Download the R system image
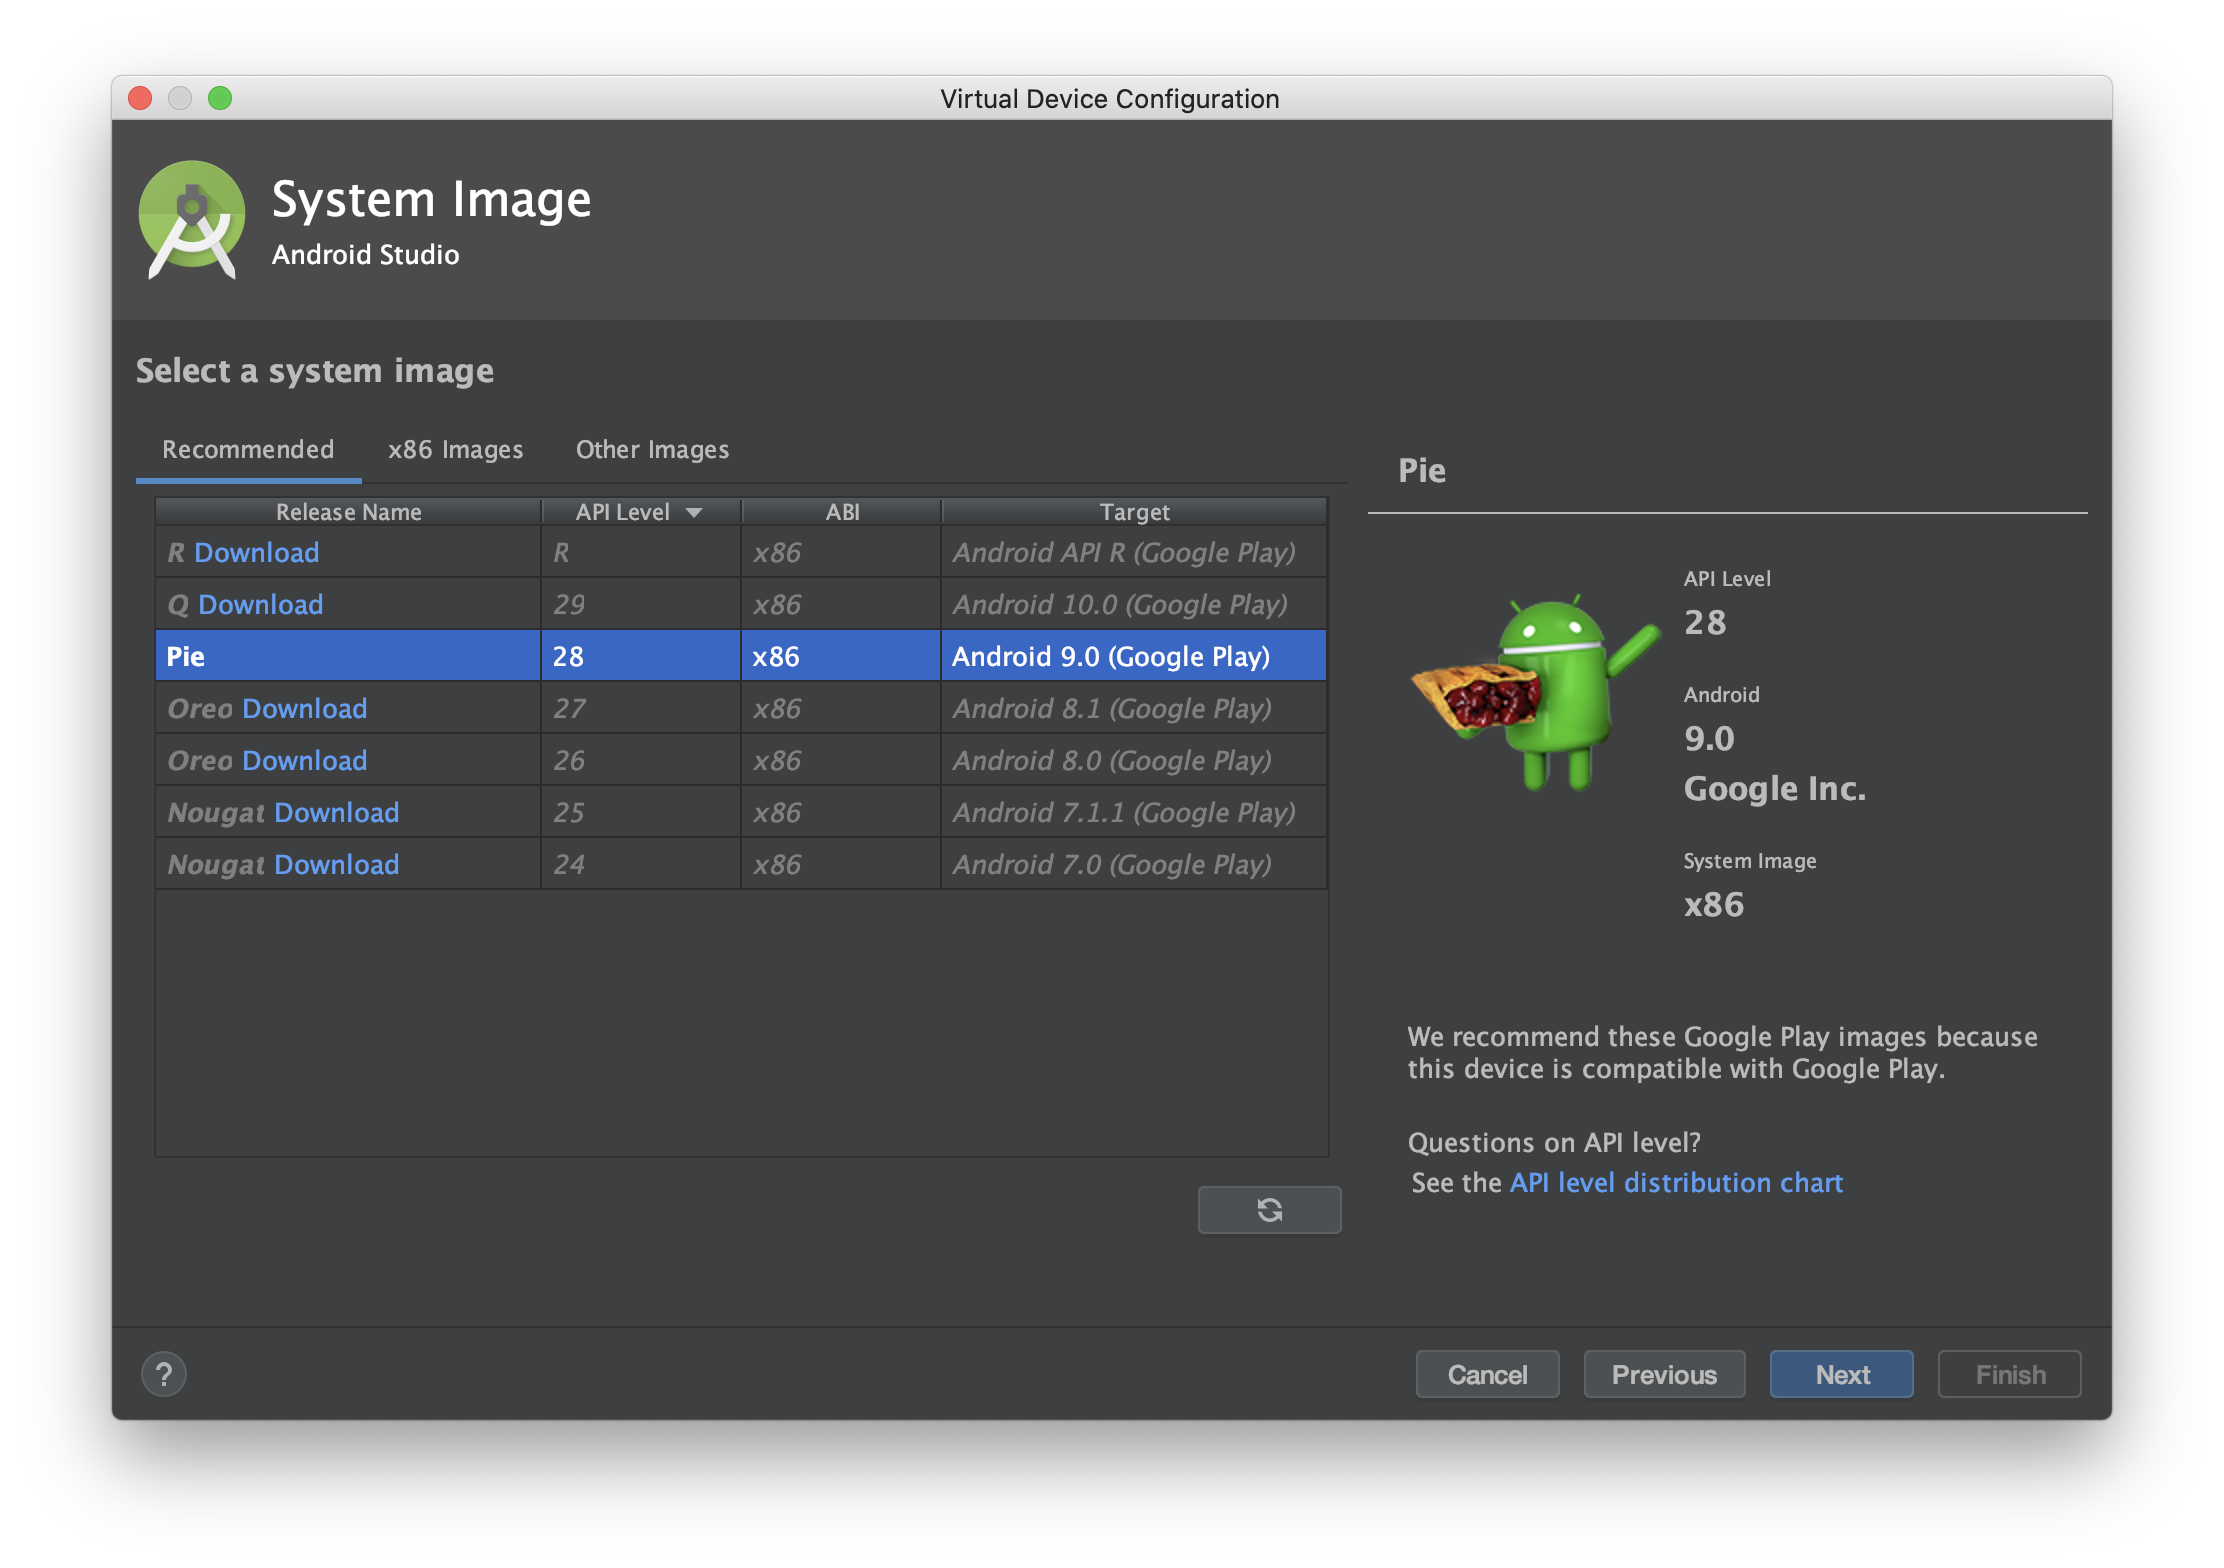The height and width of the screenshot is (1568, 2224). click(256, 553)
